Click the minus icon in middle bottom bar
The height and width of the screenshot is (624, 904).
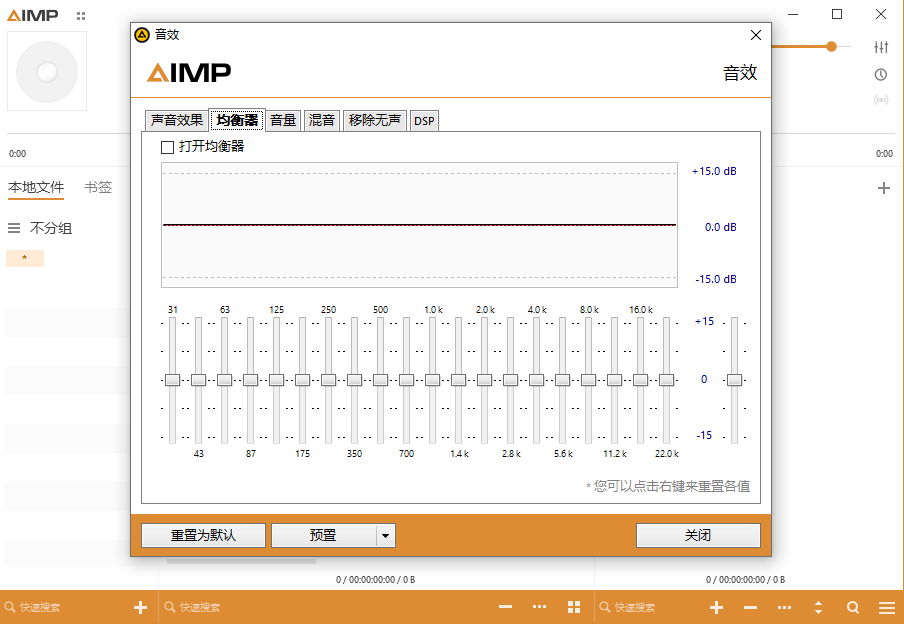(506, 607)
